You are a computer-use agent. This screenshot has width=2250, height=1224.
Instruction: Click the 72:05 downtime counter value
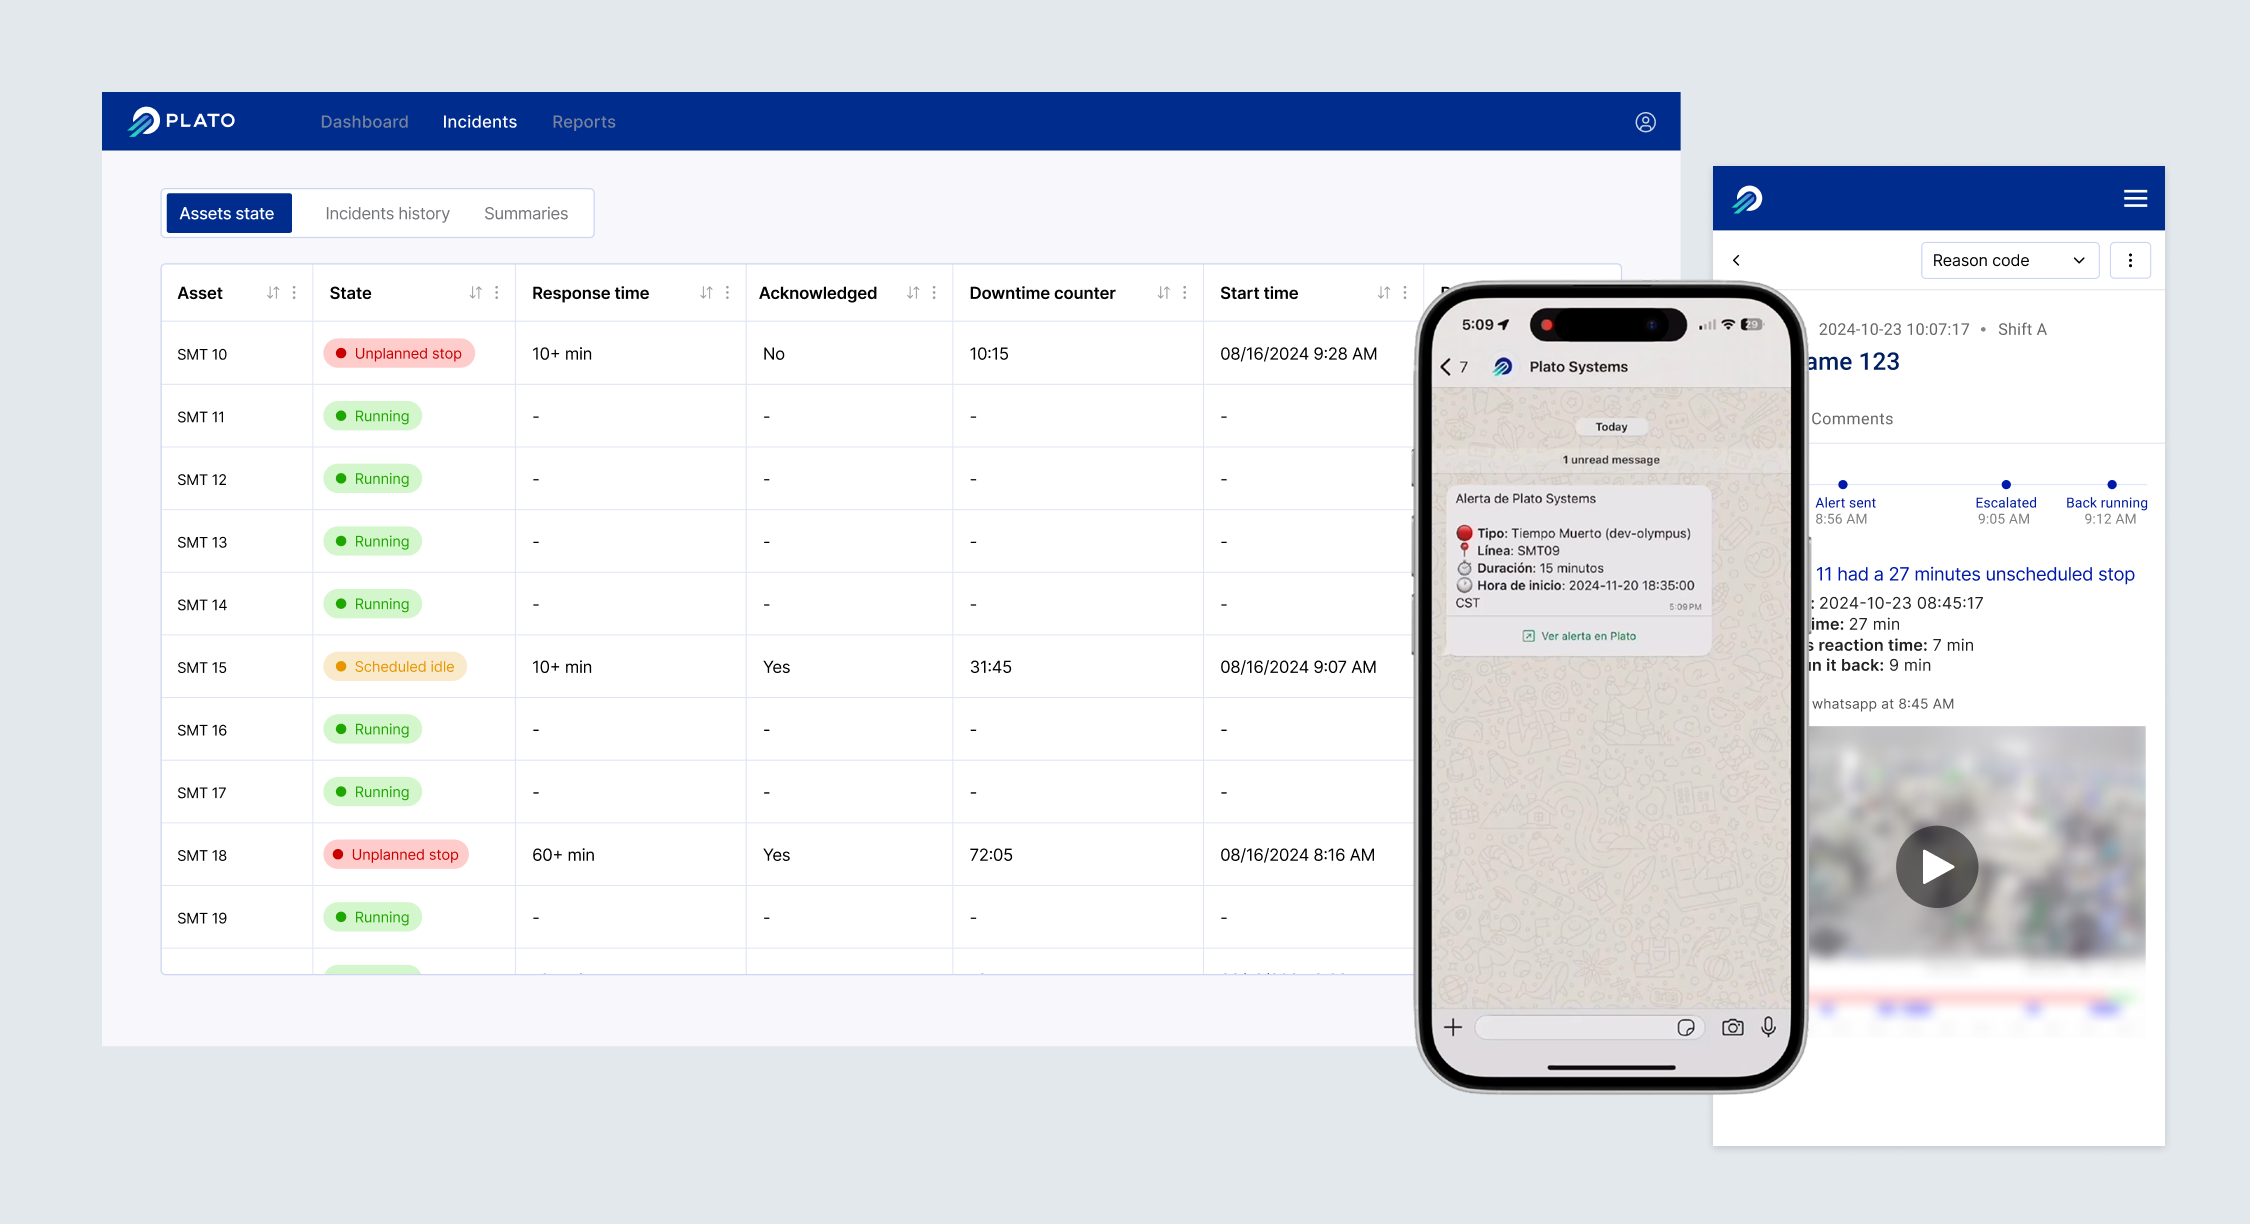click(991, 855)
